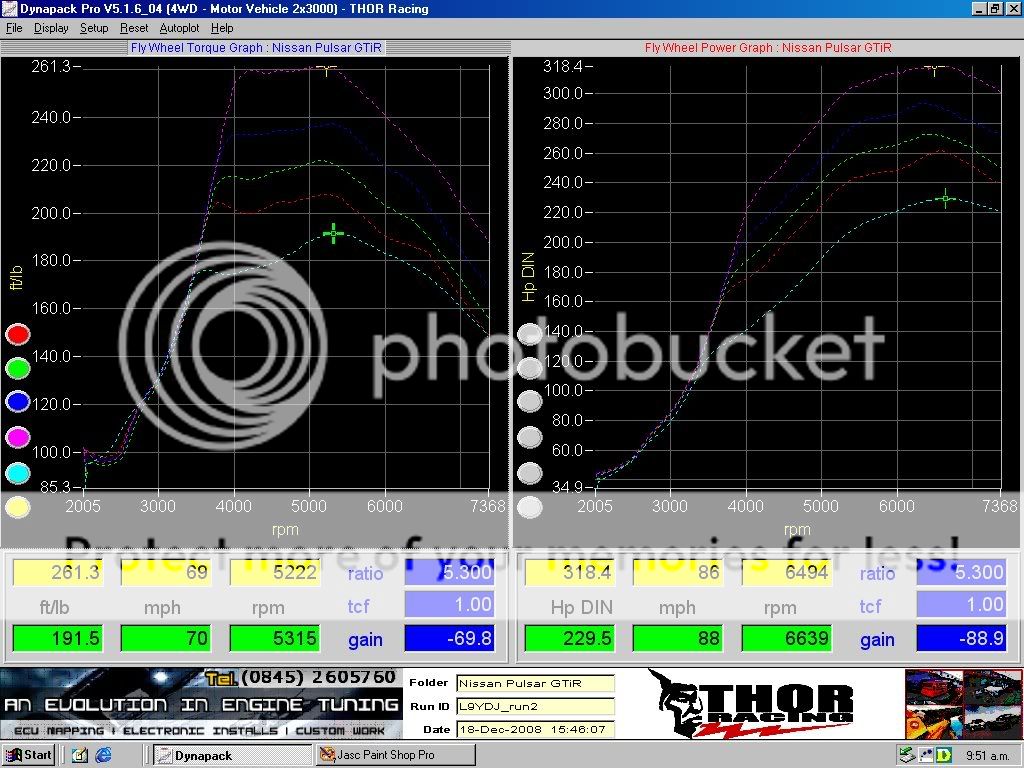Click the Dynapack title bar app icon
Image resolution: width=1024 pixels, height=768 pixels.
click(x=9, y=9)
